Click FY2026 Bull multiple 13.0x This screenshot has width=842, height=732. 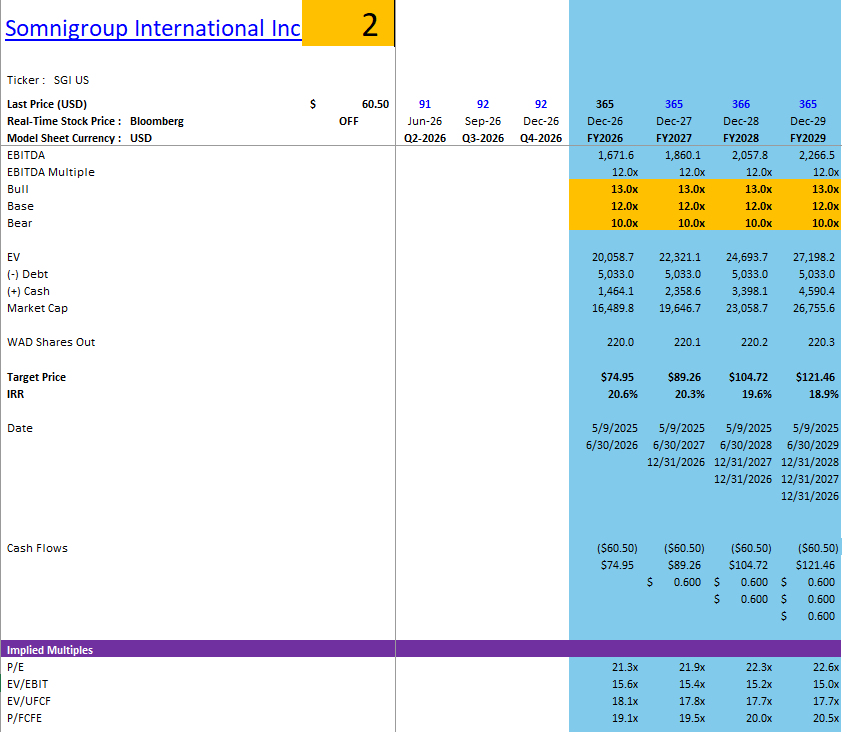[625, 189]
